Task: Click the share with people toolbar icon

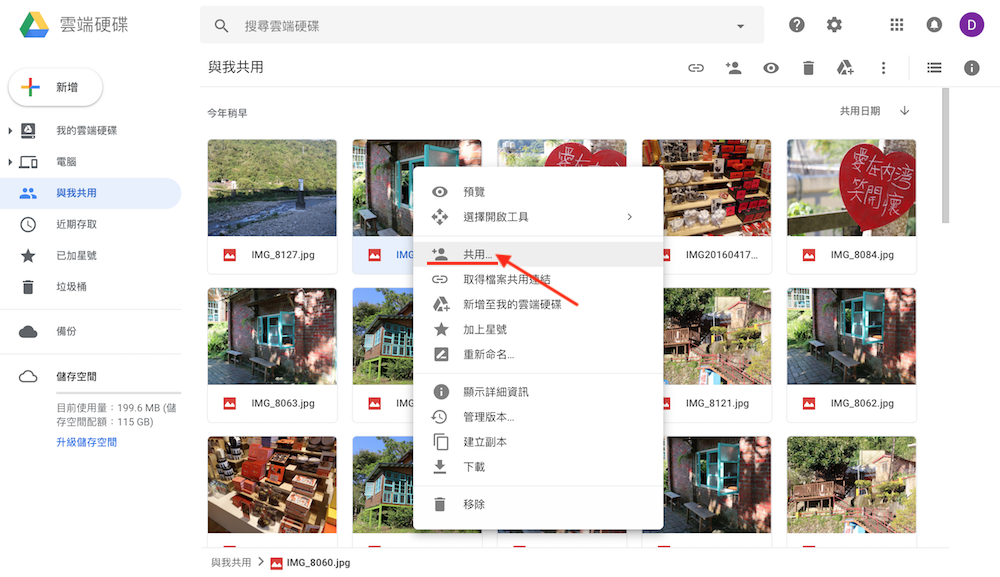Action: pos(733,67)
